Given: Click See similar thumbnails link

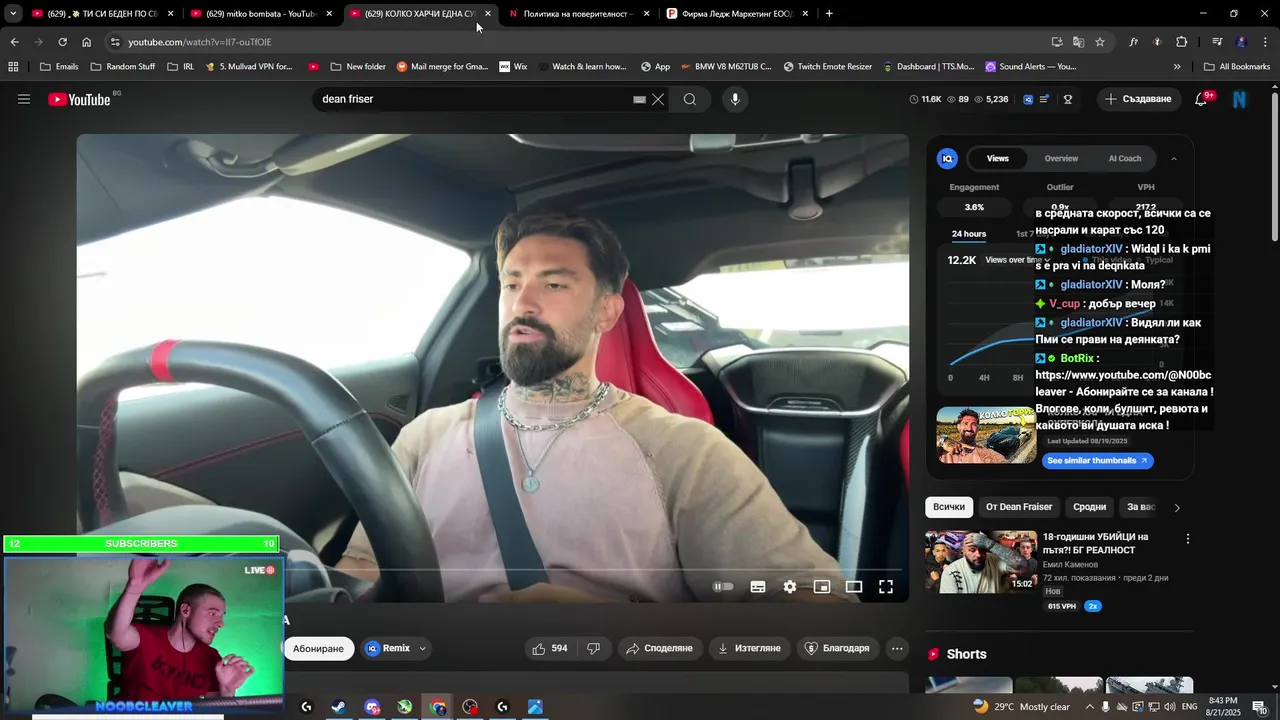Looking at the screenshot, I should coord(1097,460).
